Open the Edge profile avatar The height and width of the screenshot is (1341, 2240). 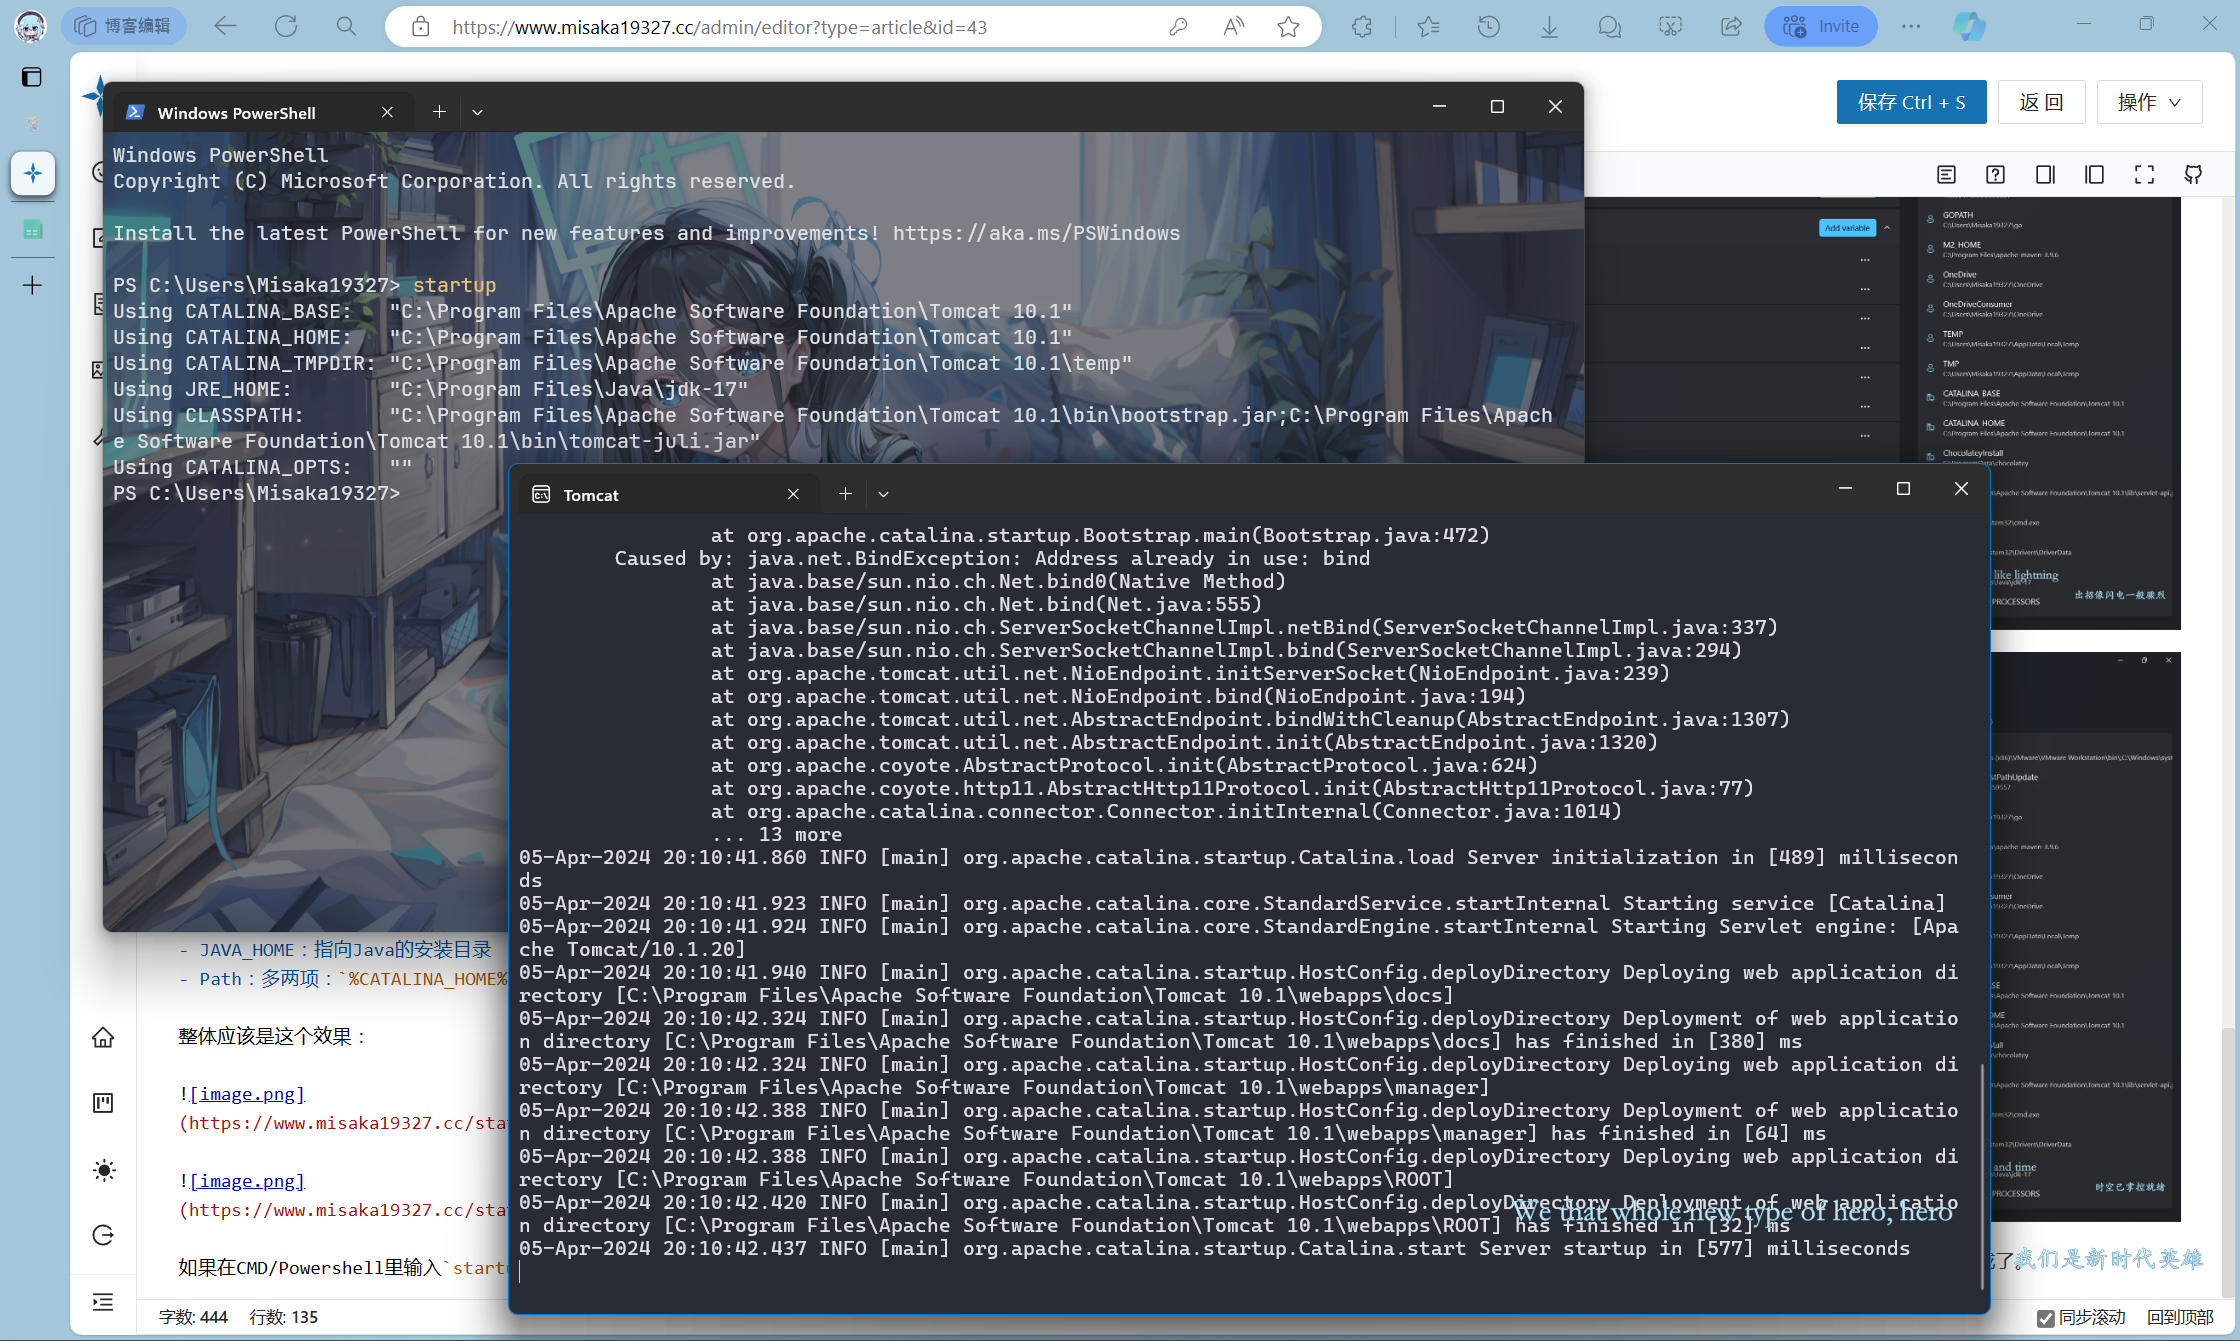tap(30, 26)
